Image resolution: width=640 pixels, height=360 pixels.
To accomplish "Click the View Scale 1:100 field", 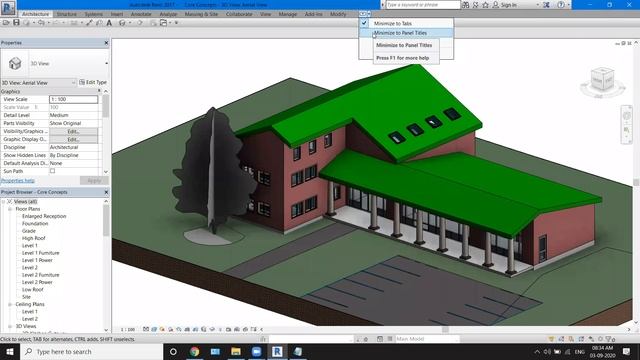I will tap(73, 99).
